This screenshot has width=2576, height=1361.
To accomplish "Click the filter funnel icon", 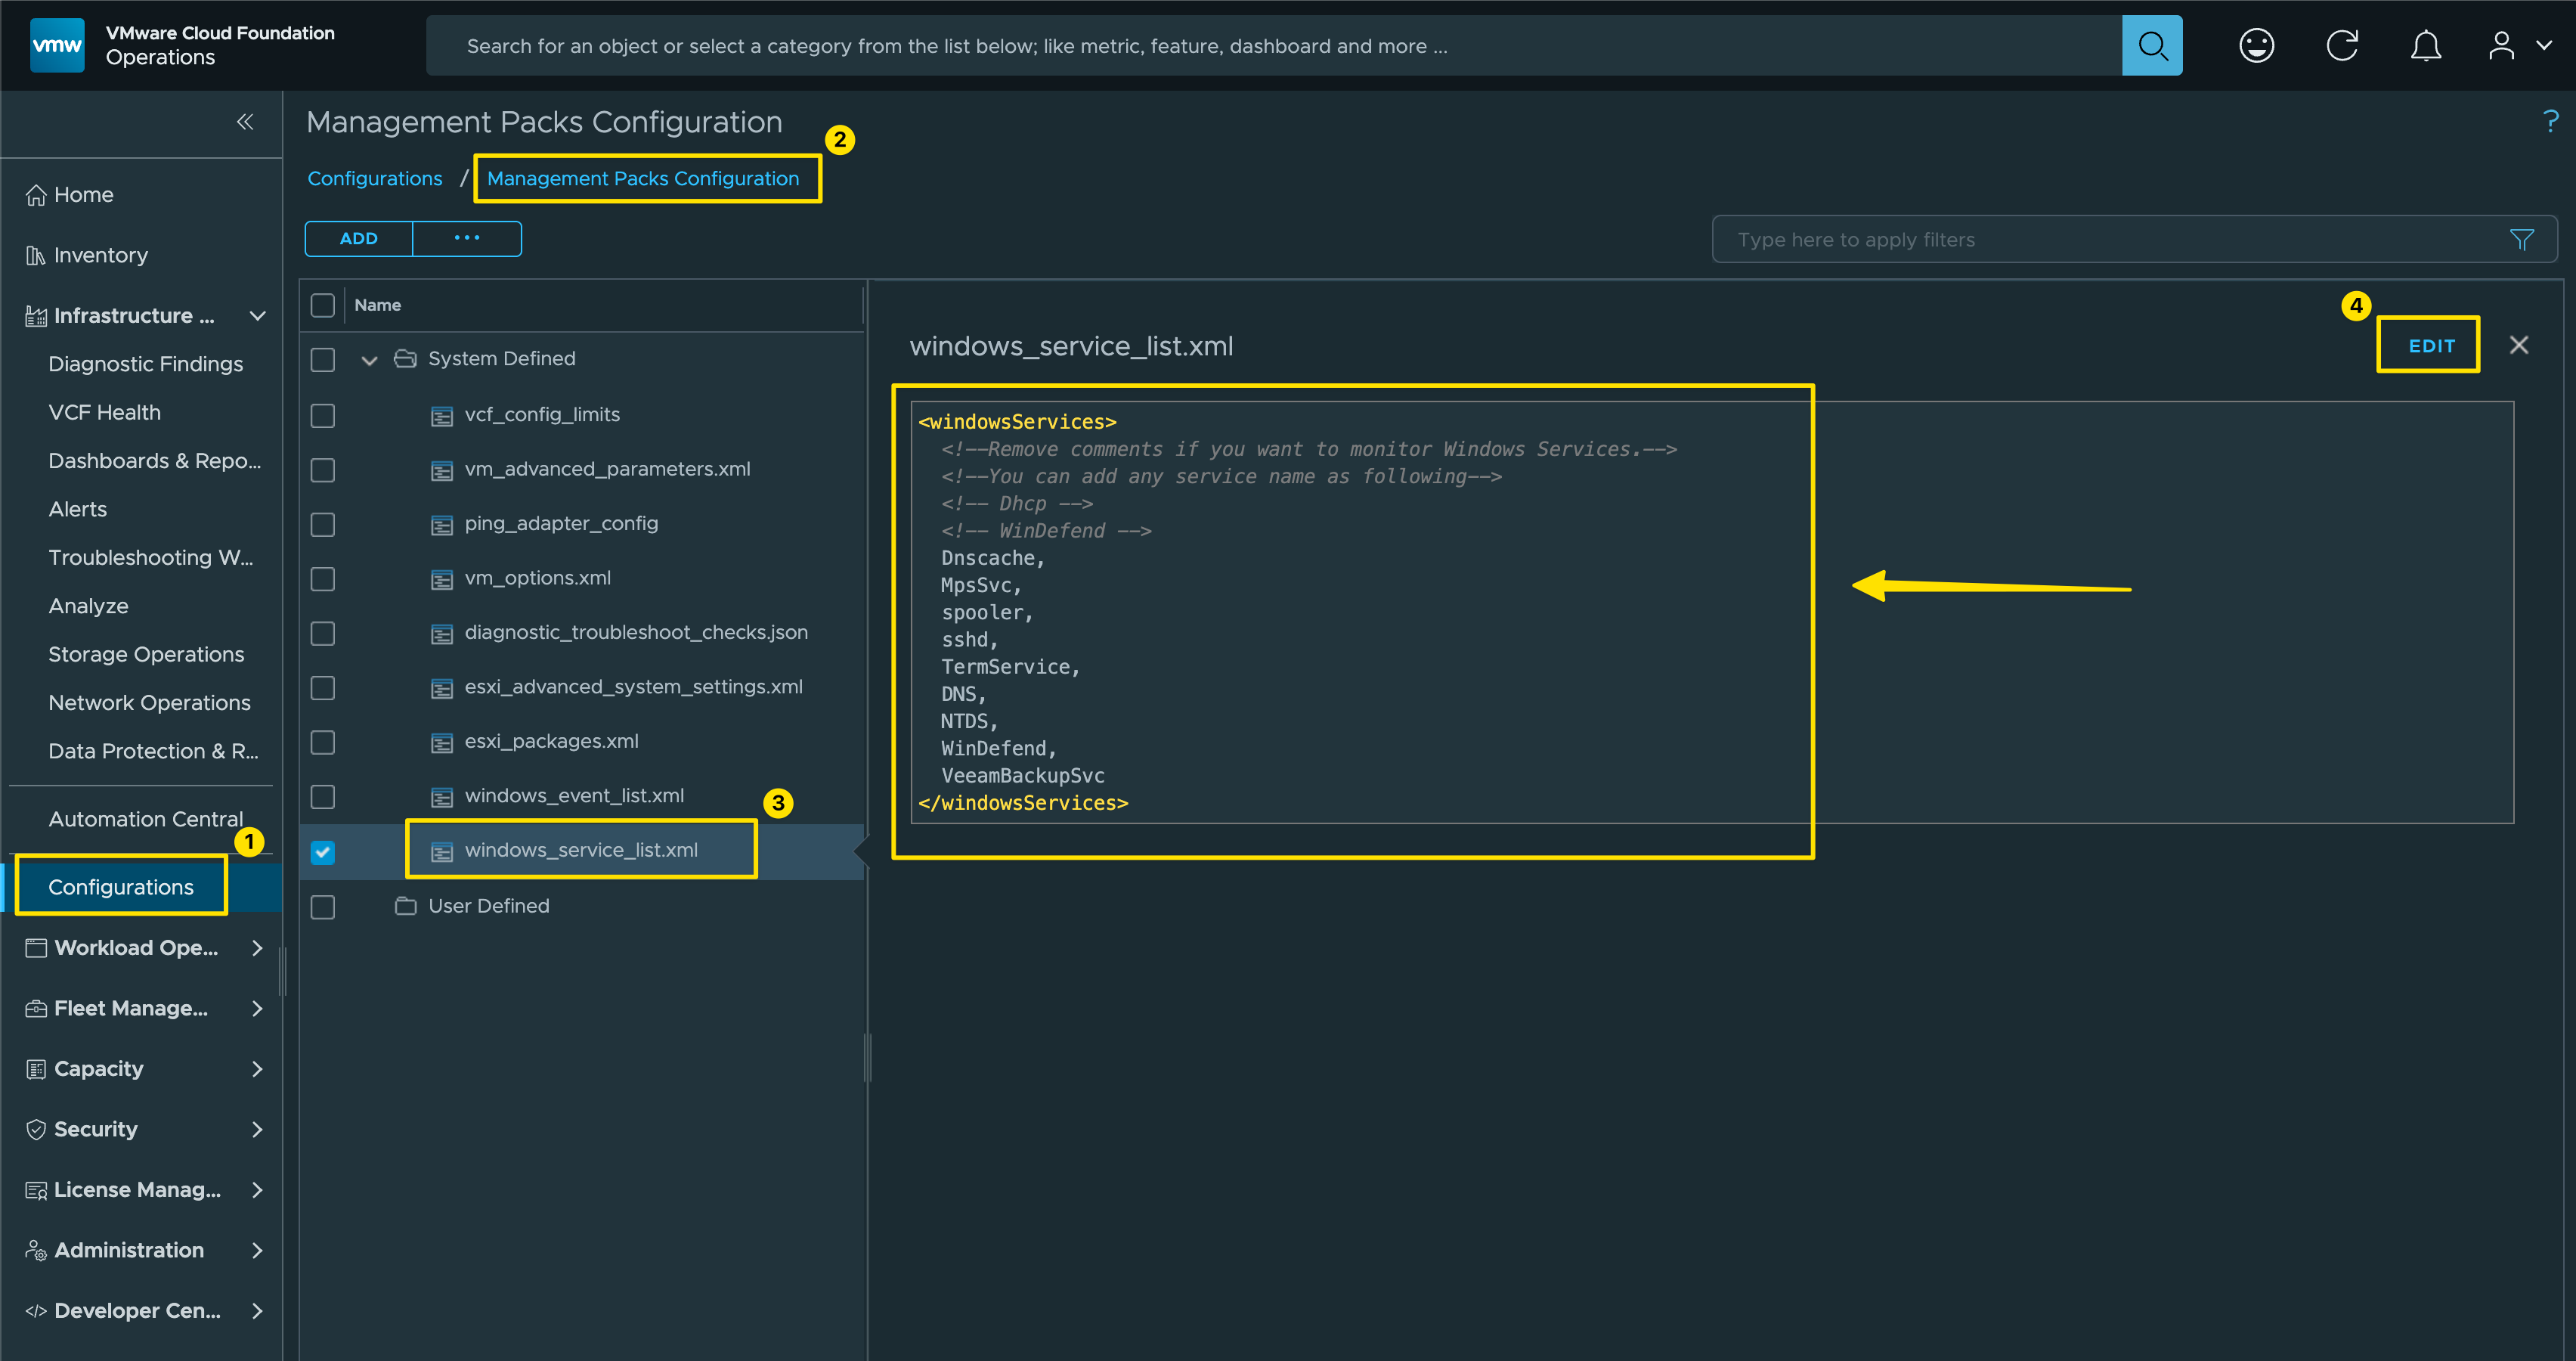I will tap(2521, 240).
